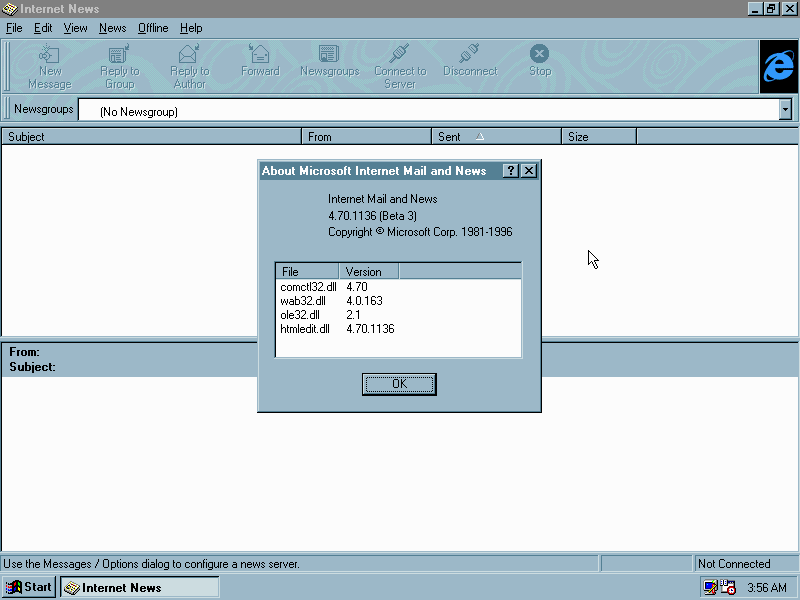The image size is (800, 600).
Task: Click the Subject column header
Action: coord(151,137)
